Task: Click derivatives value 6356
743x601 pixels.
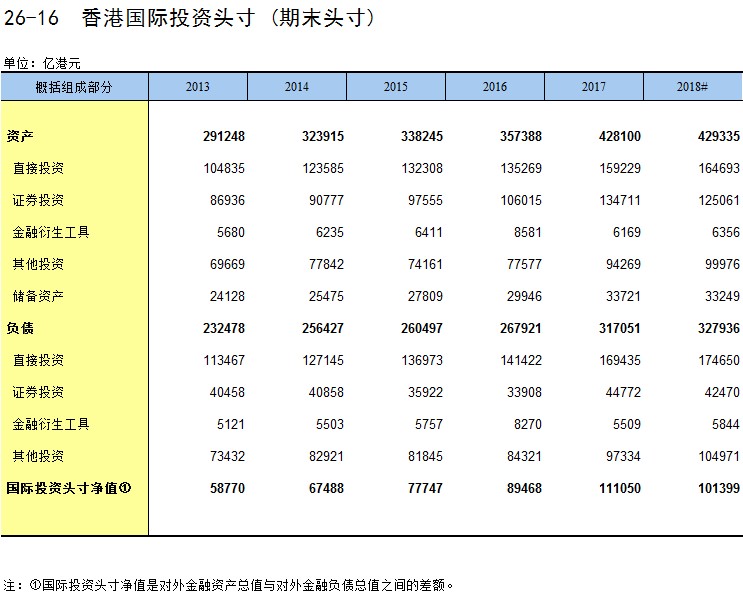Action: tap(726, 232)
